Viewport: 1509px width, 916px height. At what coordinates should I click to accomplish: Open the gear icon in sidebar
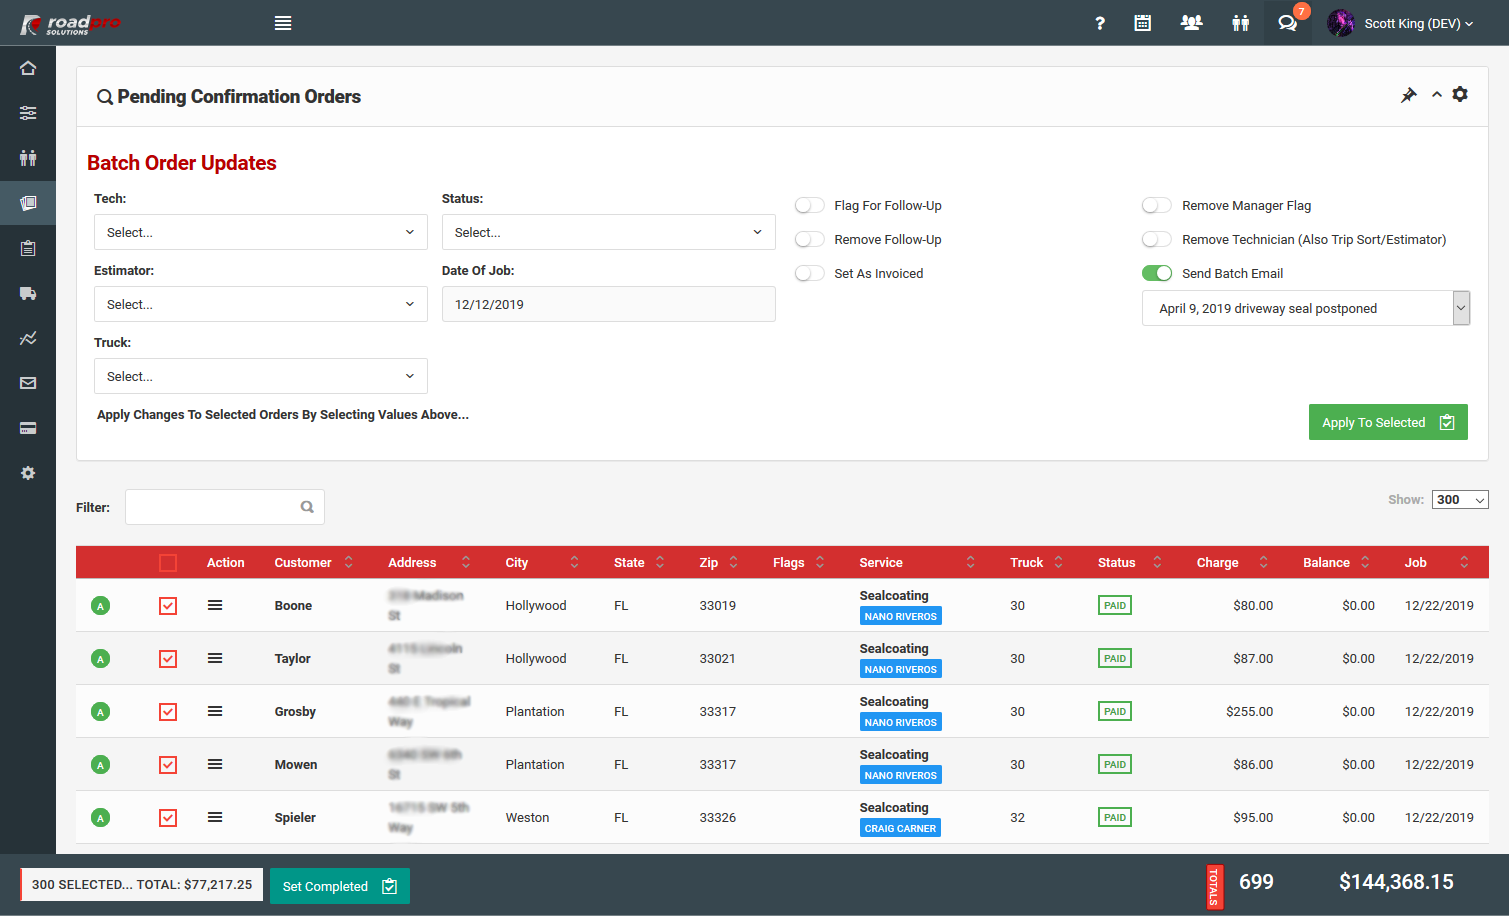[x=28, y=473]
